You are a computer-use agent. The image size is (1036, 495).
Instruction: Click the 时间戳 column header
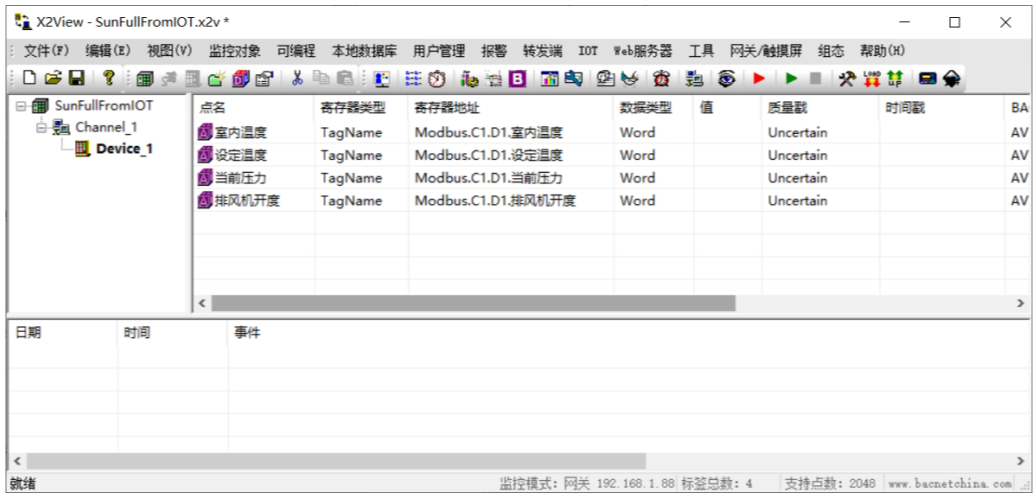pos(942,108)
